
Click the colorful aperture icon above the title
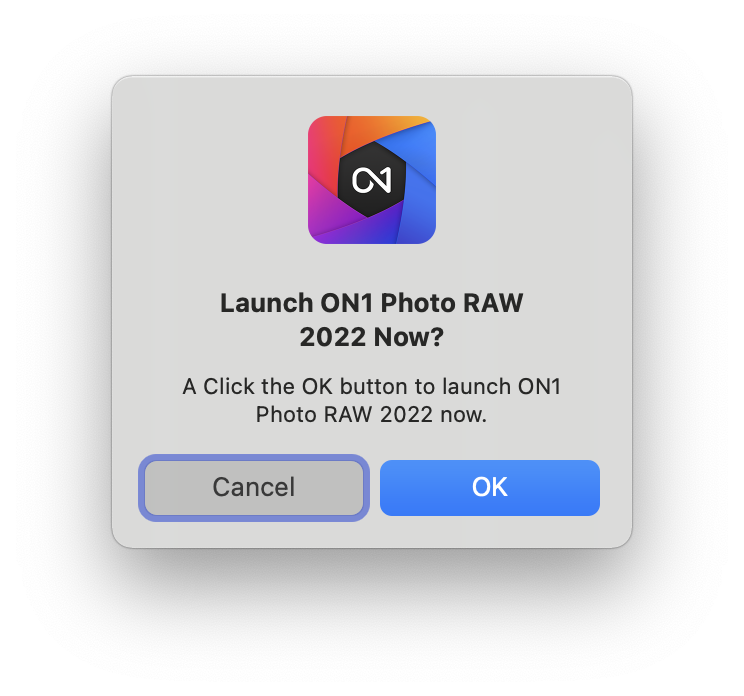(372, 180)
